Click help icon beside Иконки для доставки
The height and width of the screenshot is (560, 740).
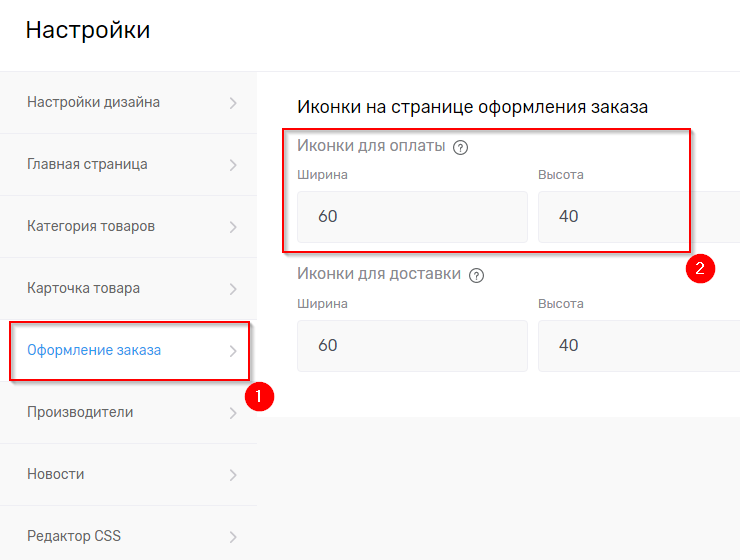coord(476,275)
